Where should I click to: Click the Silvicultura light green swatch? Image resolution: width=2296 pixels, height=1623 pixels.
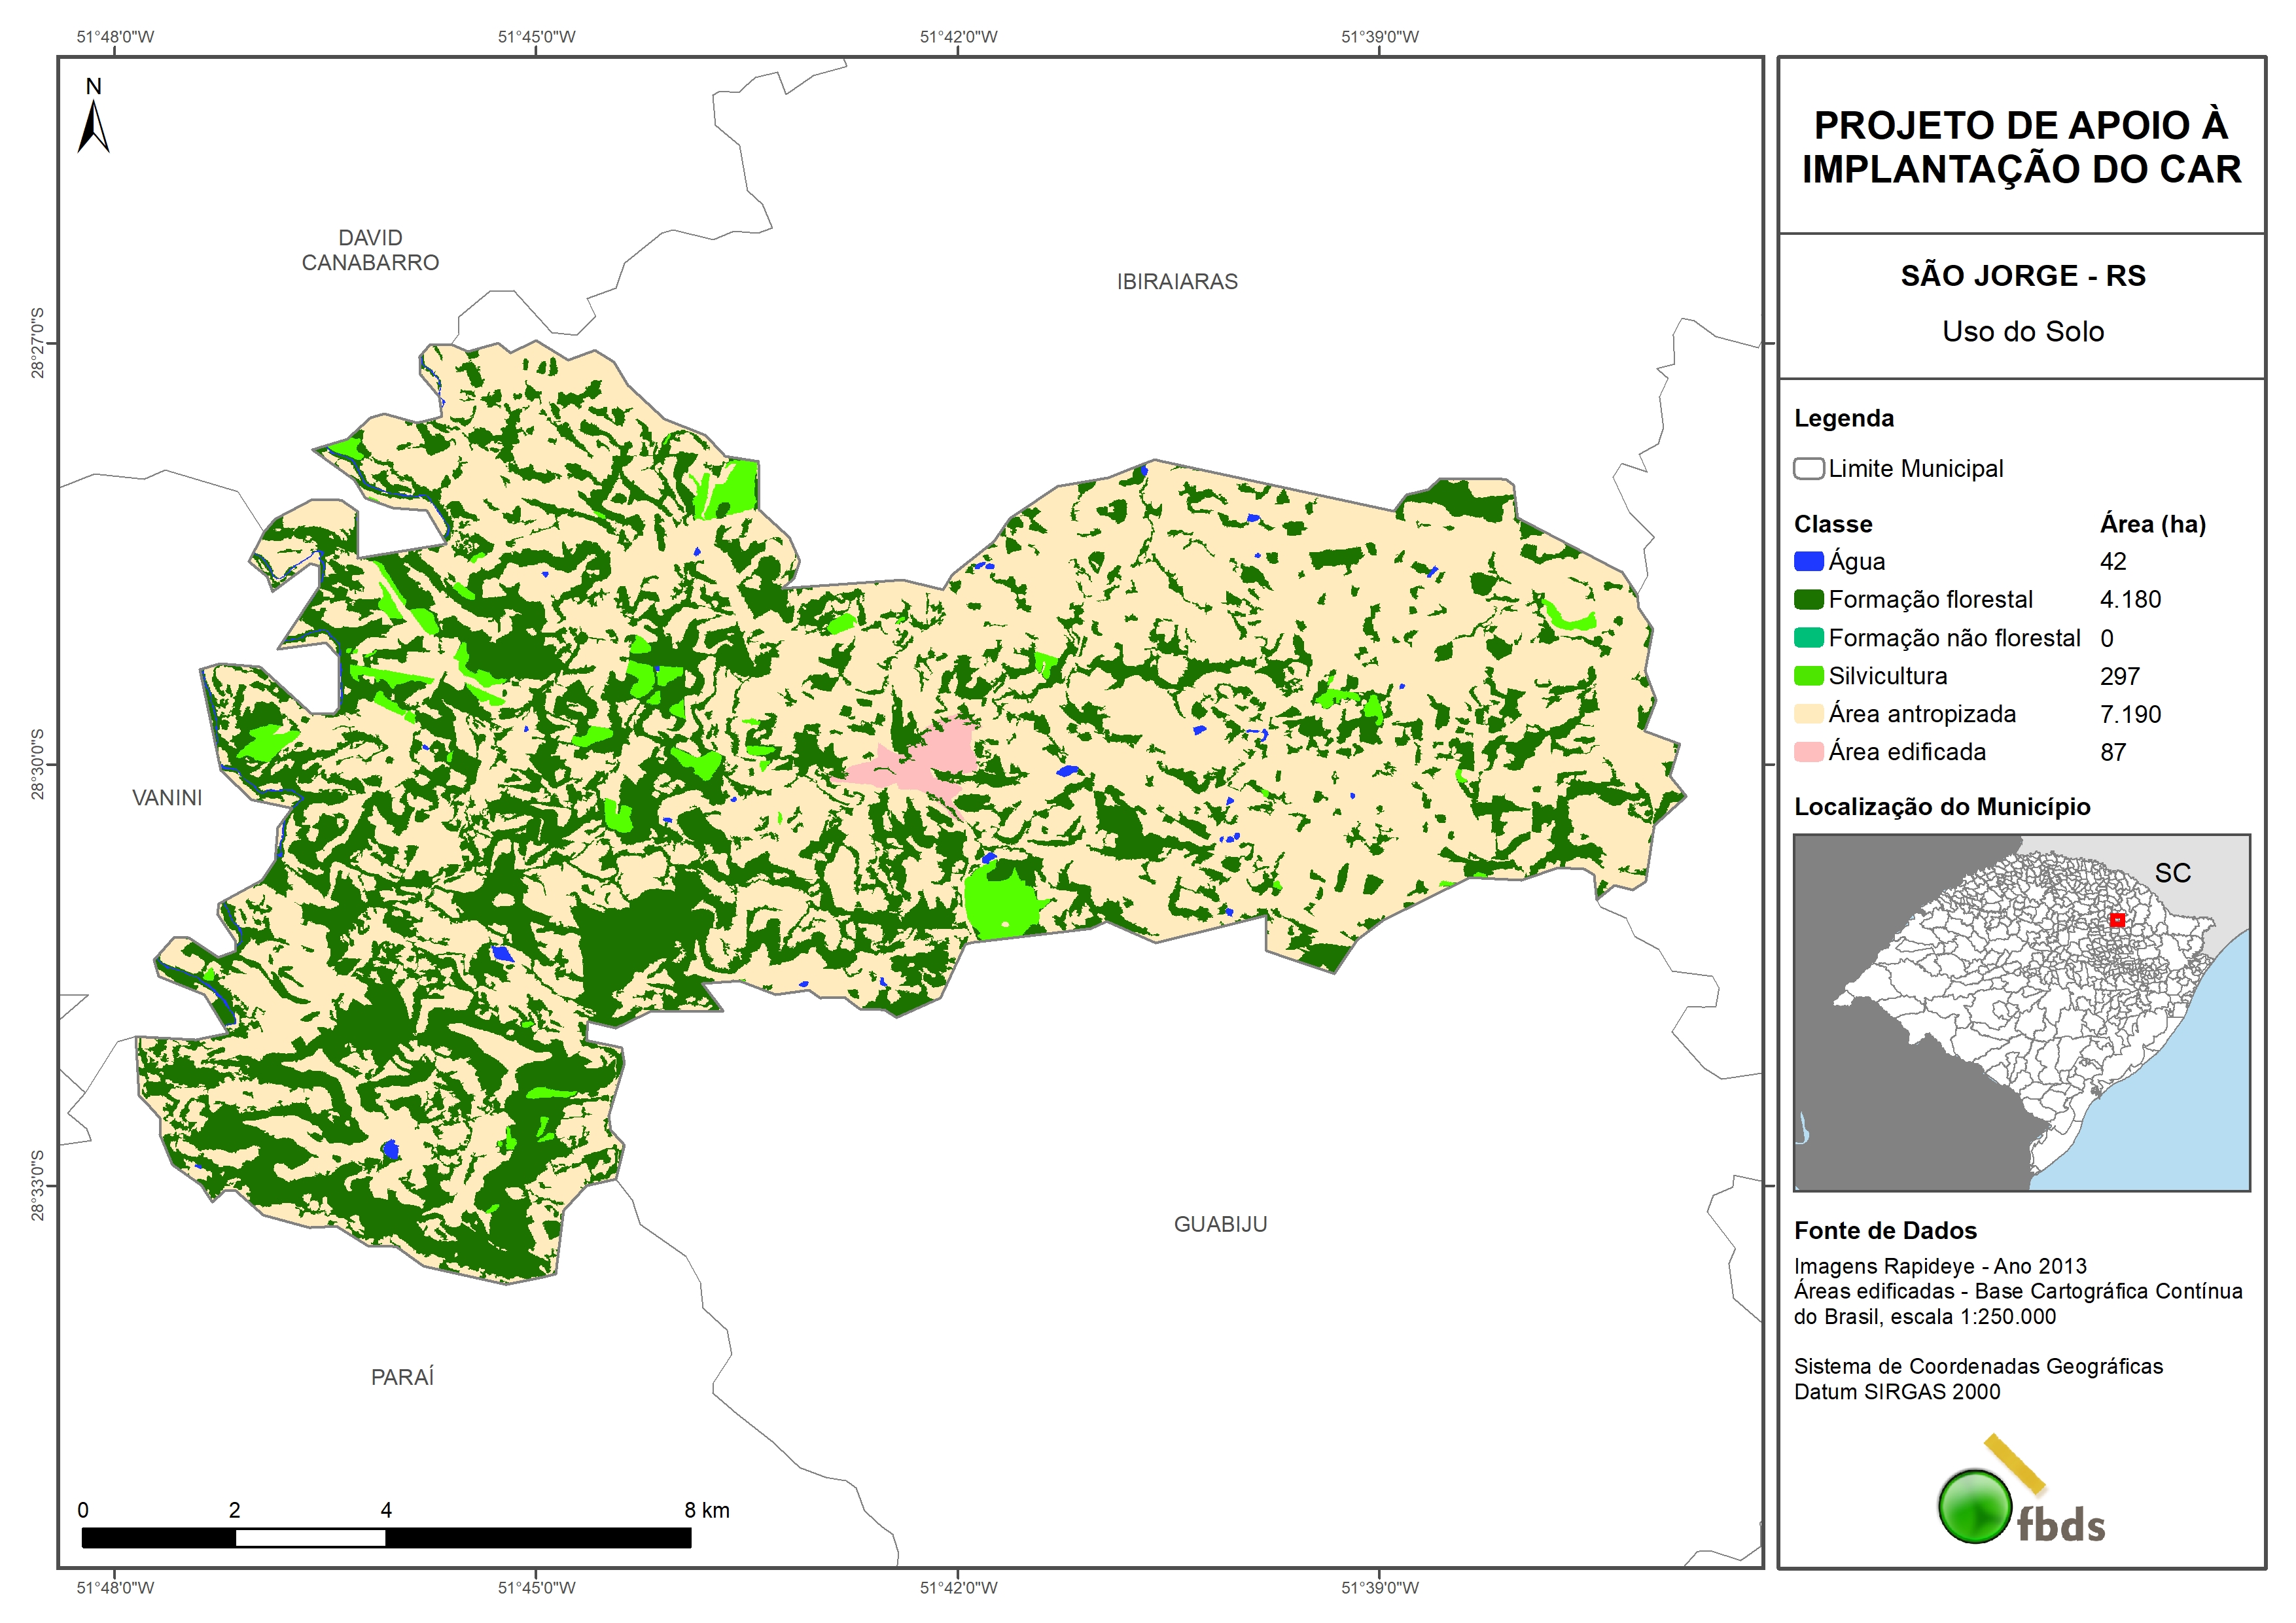pos(1808,676)
